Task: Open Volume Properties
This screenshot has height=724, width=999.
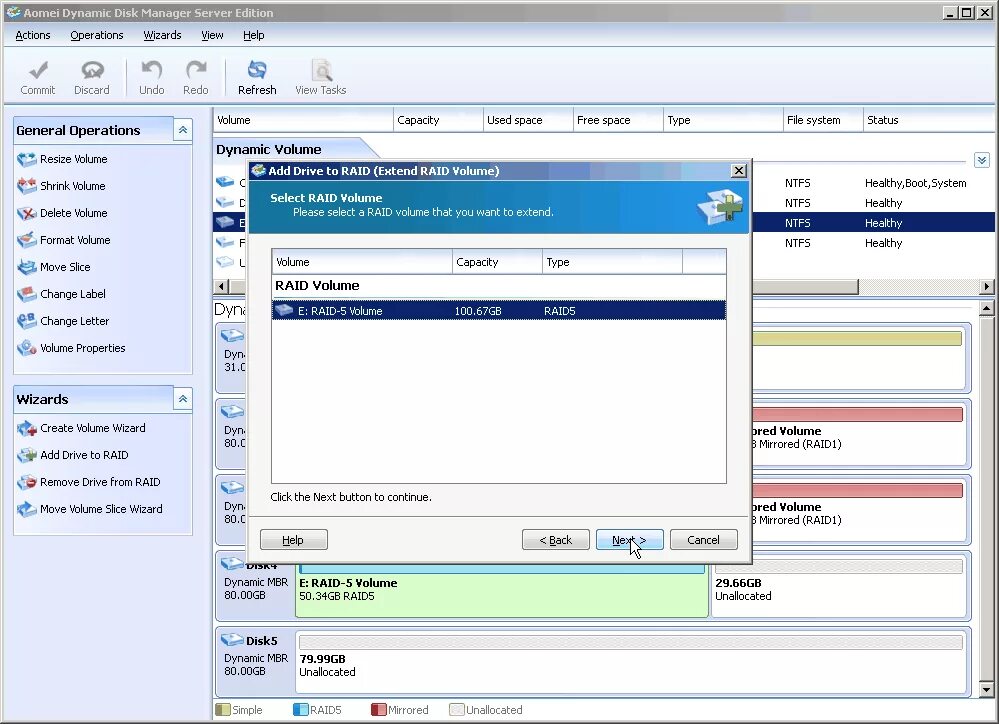Action: (x=71, y=348)
